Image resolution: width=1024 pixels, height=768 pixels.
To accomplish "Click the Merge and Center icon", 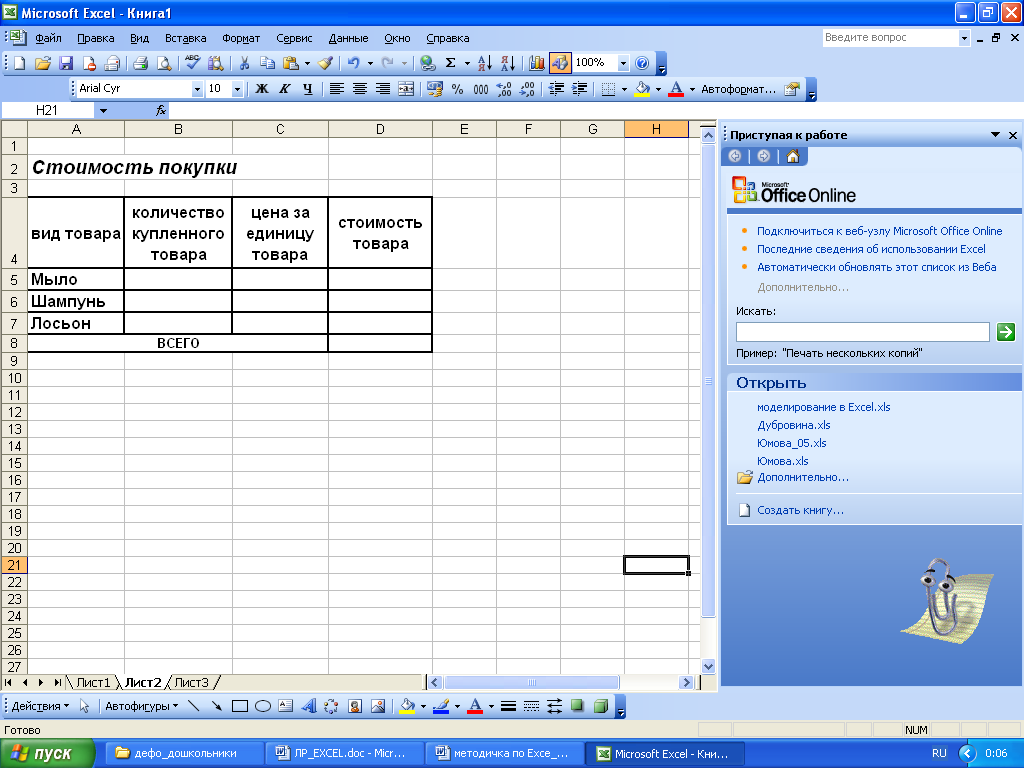I will tap(406, 89).
